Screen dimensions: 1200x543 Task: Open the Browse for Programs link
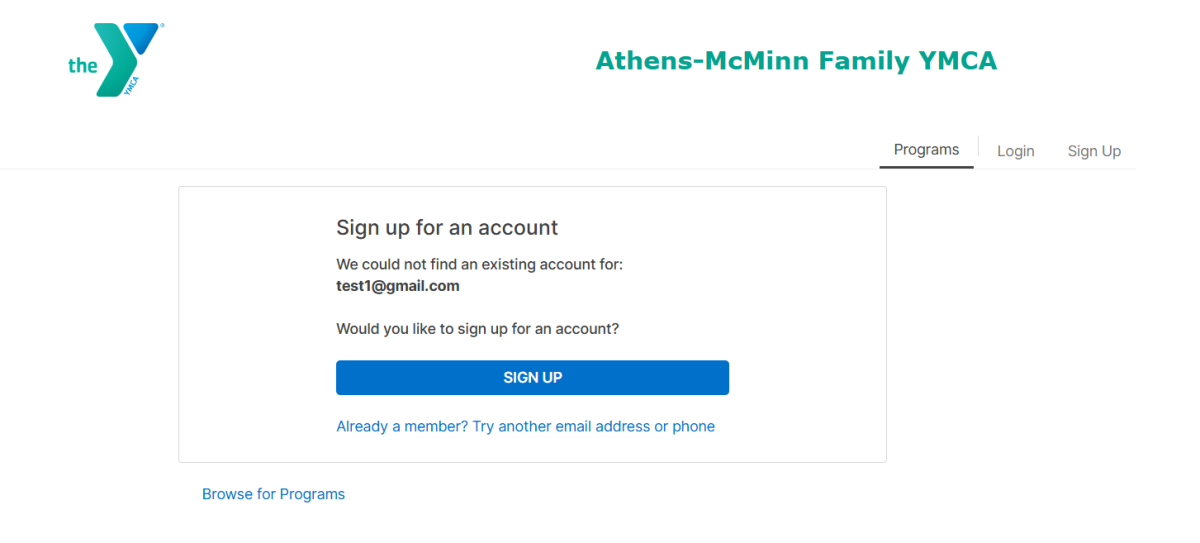pyautogui.click(x=273, y=494)
